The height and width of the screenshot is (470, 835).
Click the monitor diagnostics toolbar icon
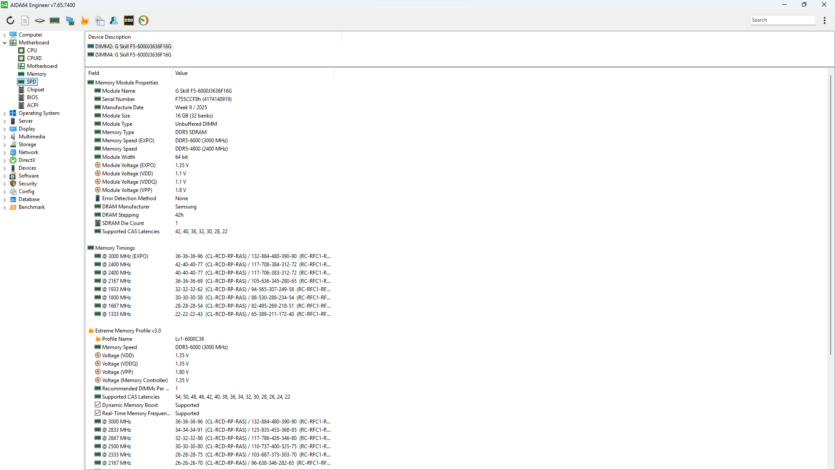[70, 21]
